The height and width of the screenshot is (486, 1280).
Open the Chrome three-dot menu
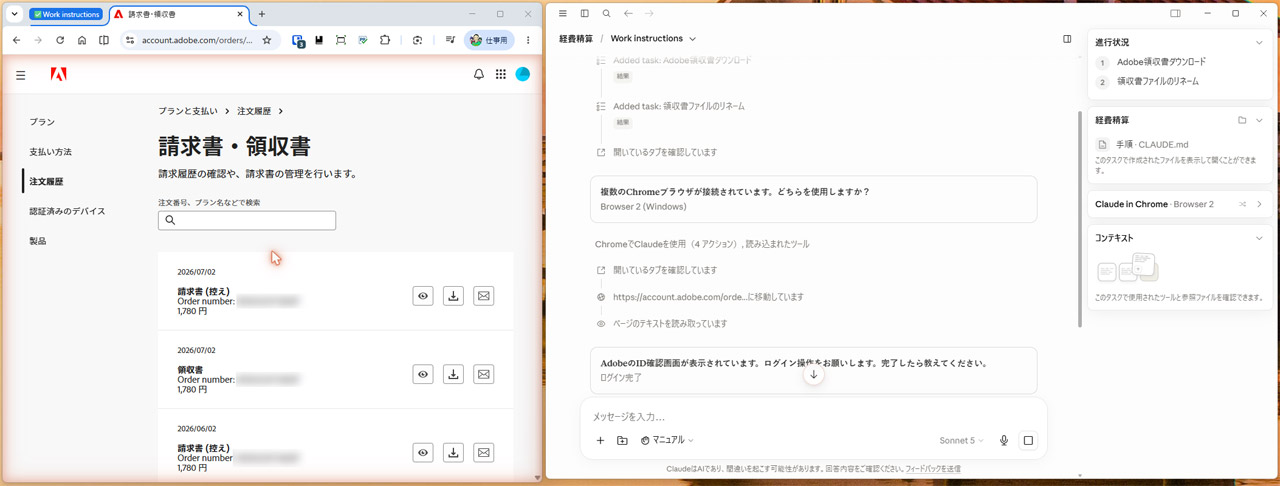(x=528, y=40)
